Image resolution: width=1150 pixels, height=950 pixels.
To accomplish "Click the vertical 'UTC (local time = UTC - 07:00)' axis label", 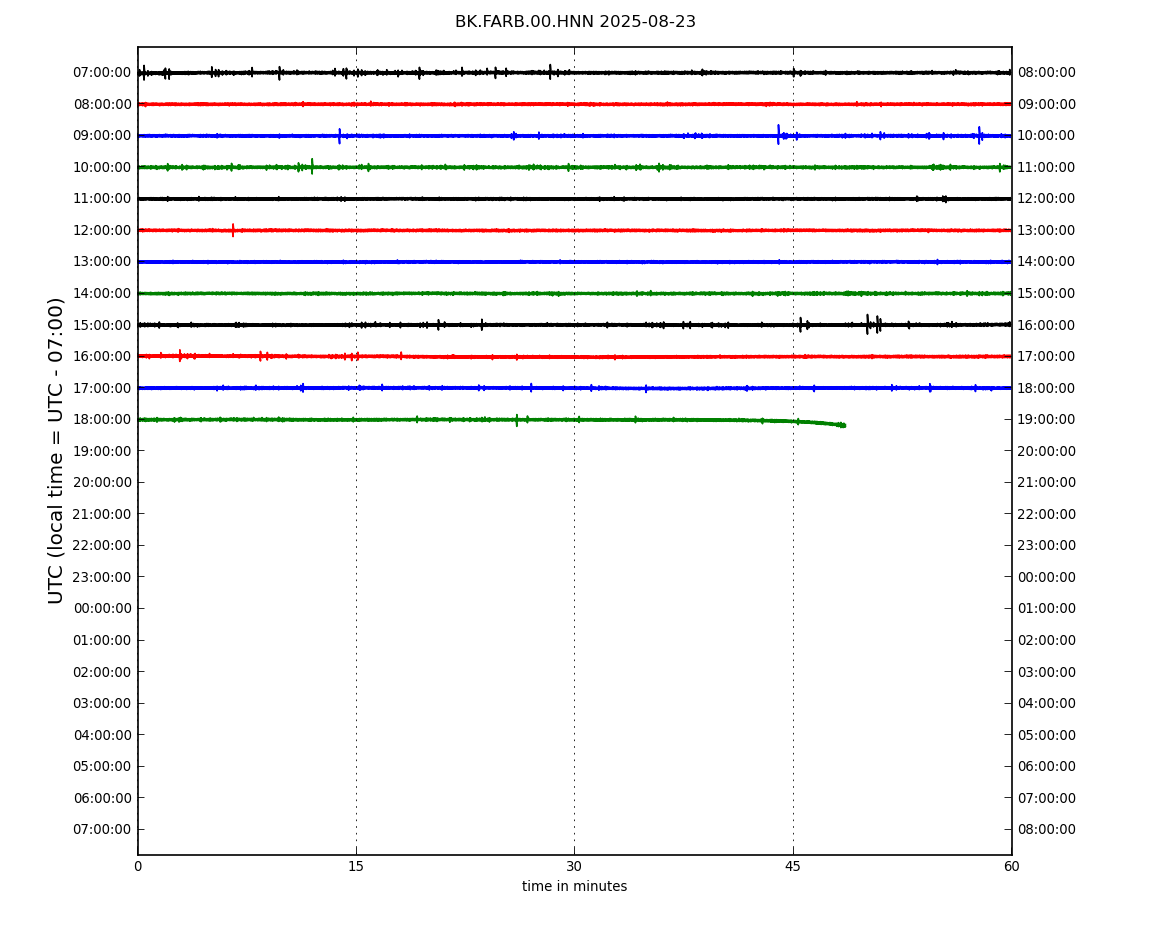I will click(x=56, y=450).
